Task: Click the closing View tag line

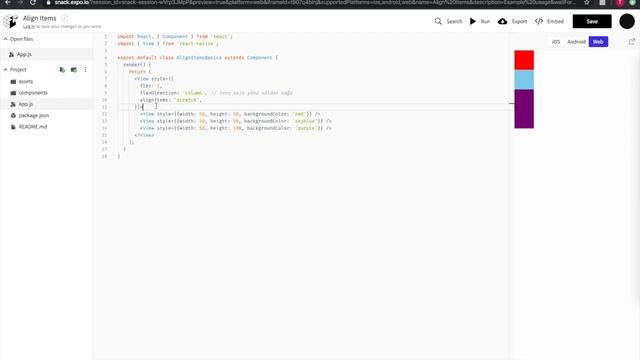Action: tap(144, 135)
